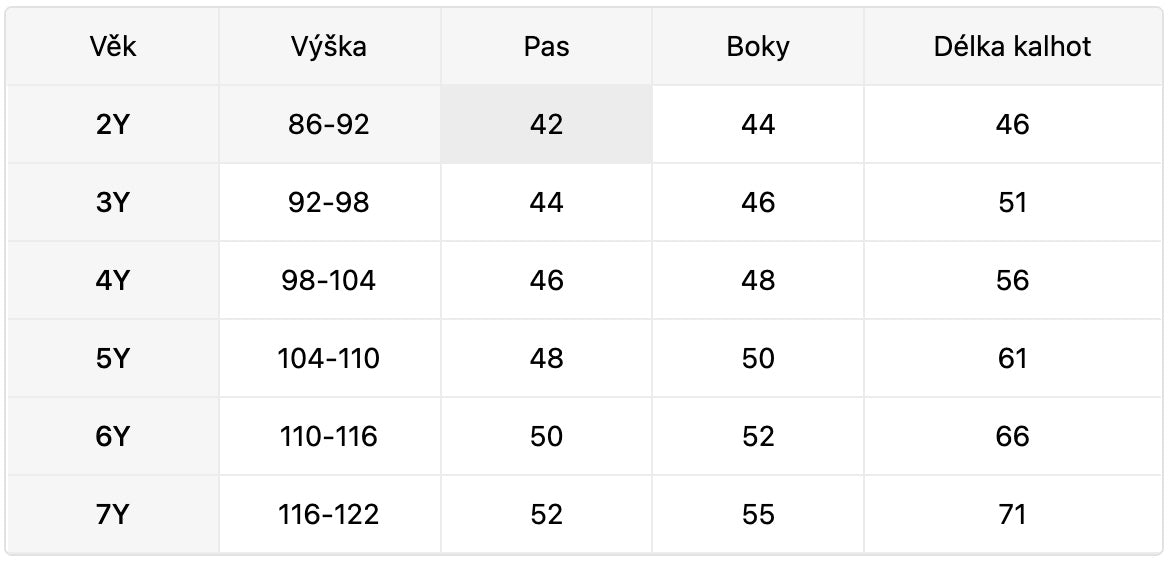Click the trouser length cell 71
Image resolution: width=1168 pixels, height=562 pixels.
(1012, 514)
